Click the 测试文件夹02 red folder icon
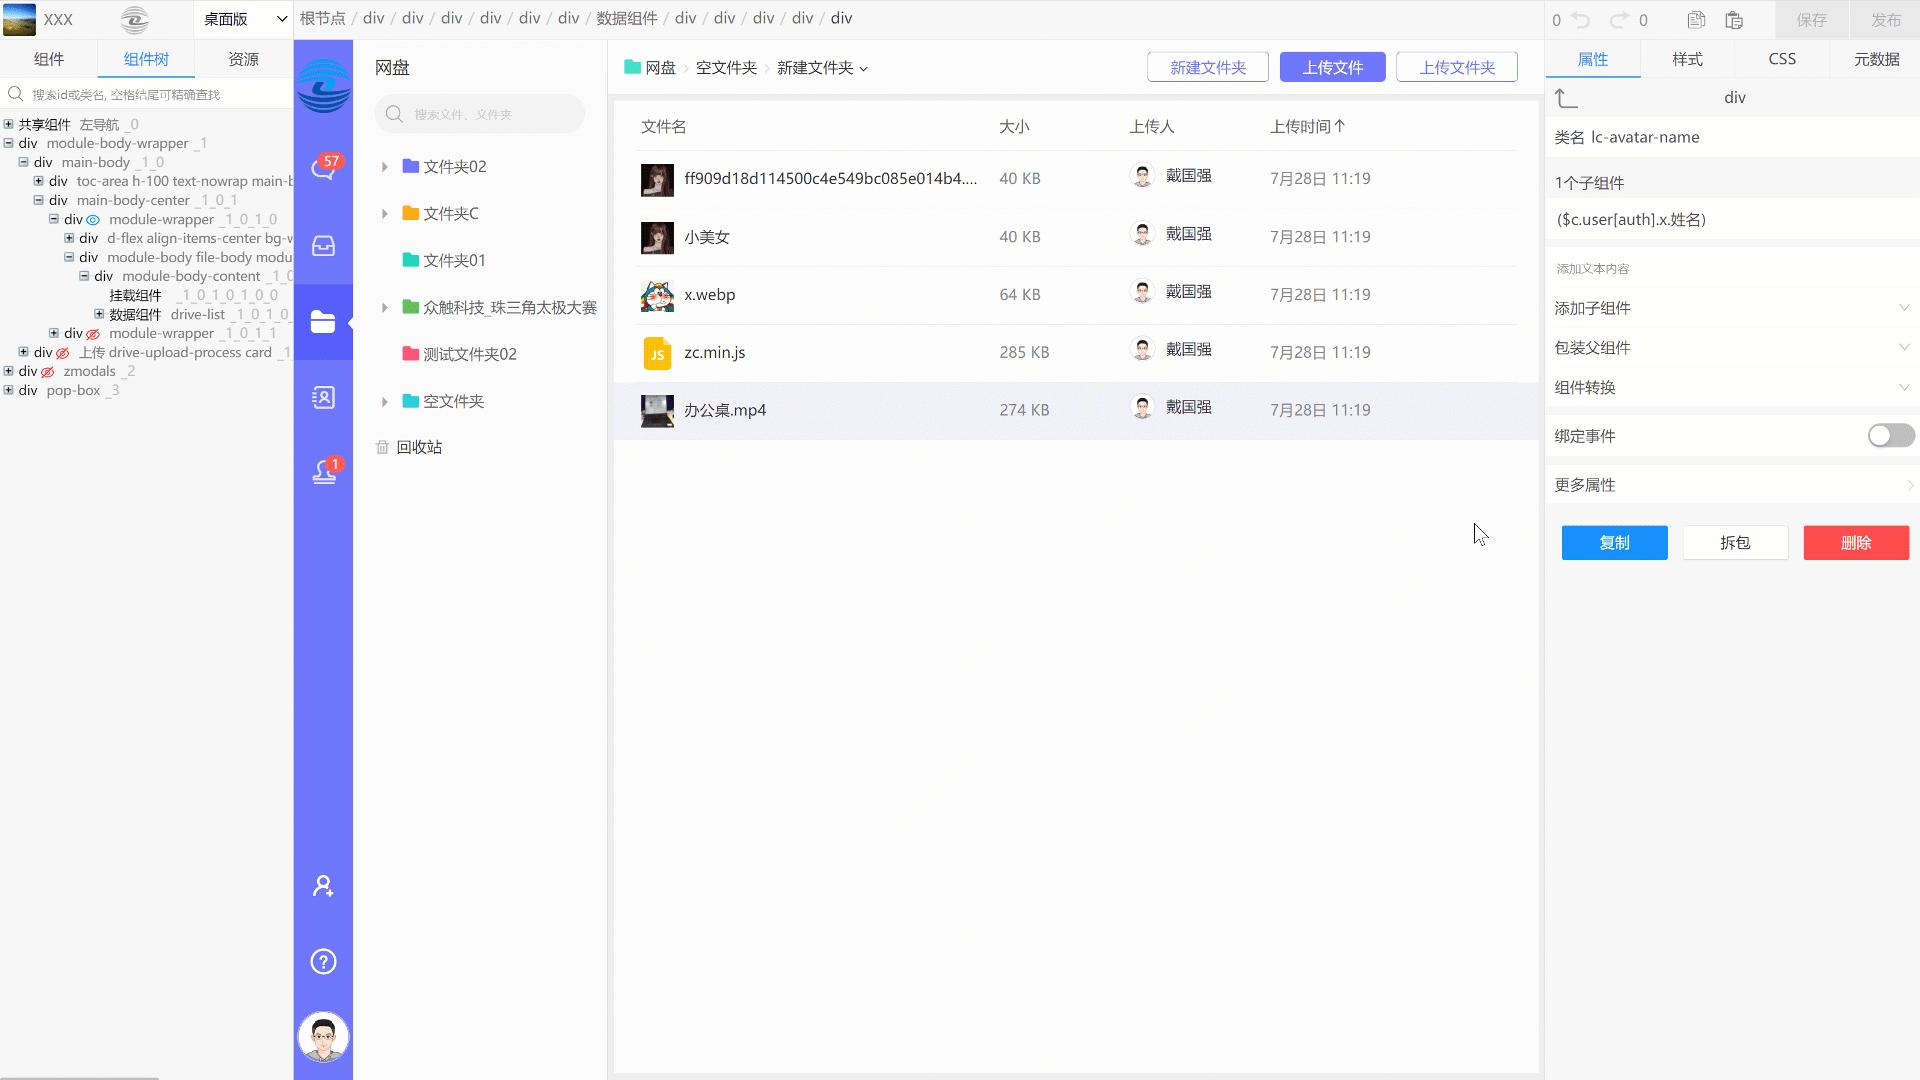 (410, 353)
